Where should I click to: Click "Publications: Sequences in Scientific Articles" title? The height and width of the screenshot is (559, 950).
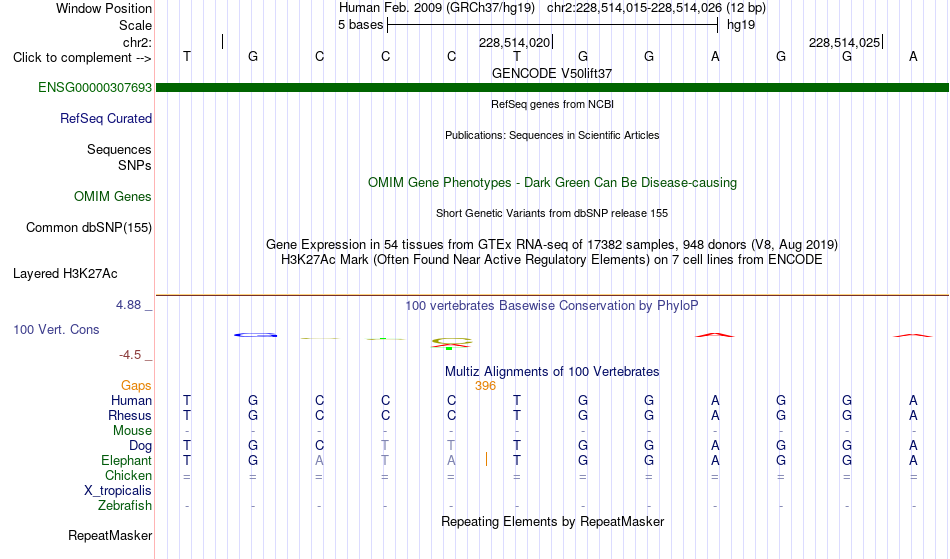click(x=552, y=135)
